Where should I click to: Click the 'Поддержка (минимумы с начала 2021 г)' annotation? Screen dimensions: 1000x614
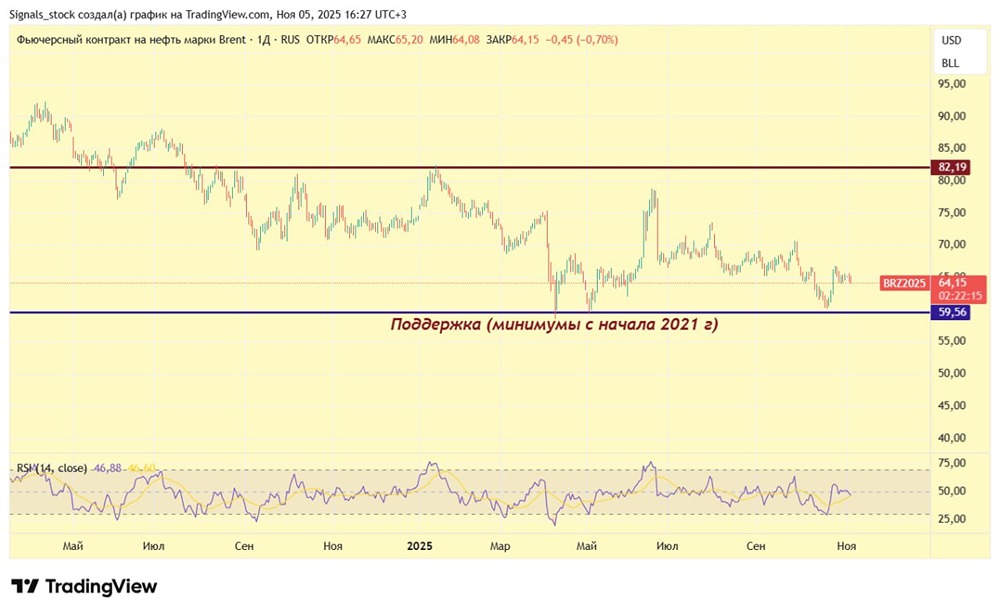pos(554,325)
